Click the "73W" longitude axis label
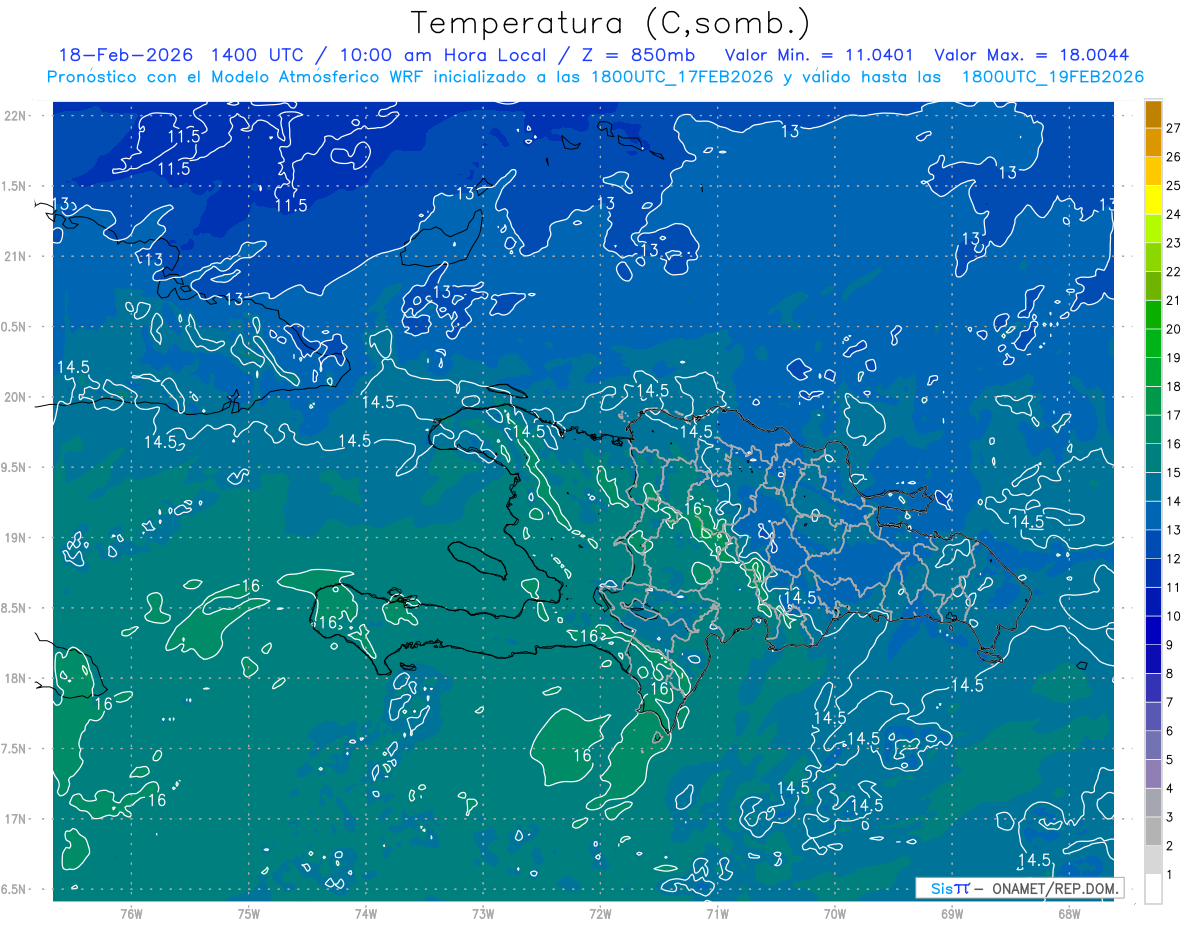The width and height of the screenshot is (1200, 927). pyautogui.click(x=483, y=913)
